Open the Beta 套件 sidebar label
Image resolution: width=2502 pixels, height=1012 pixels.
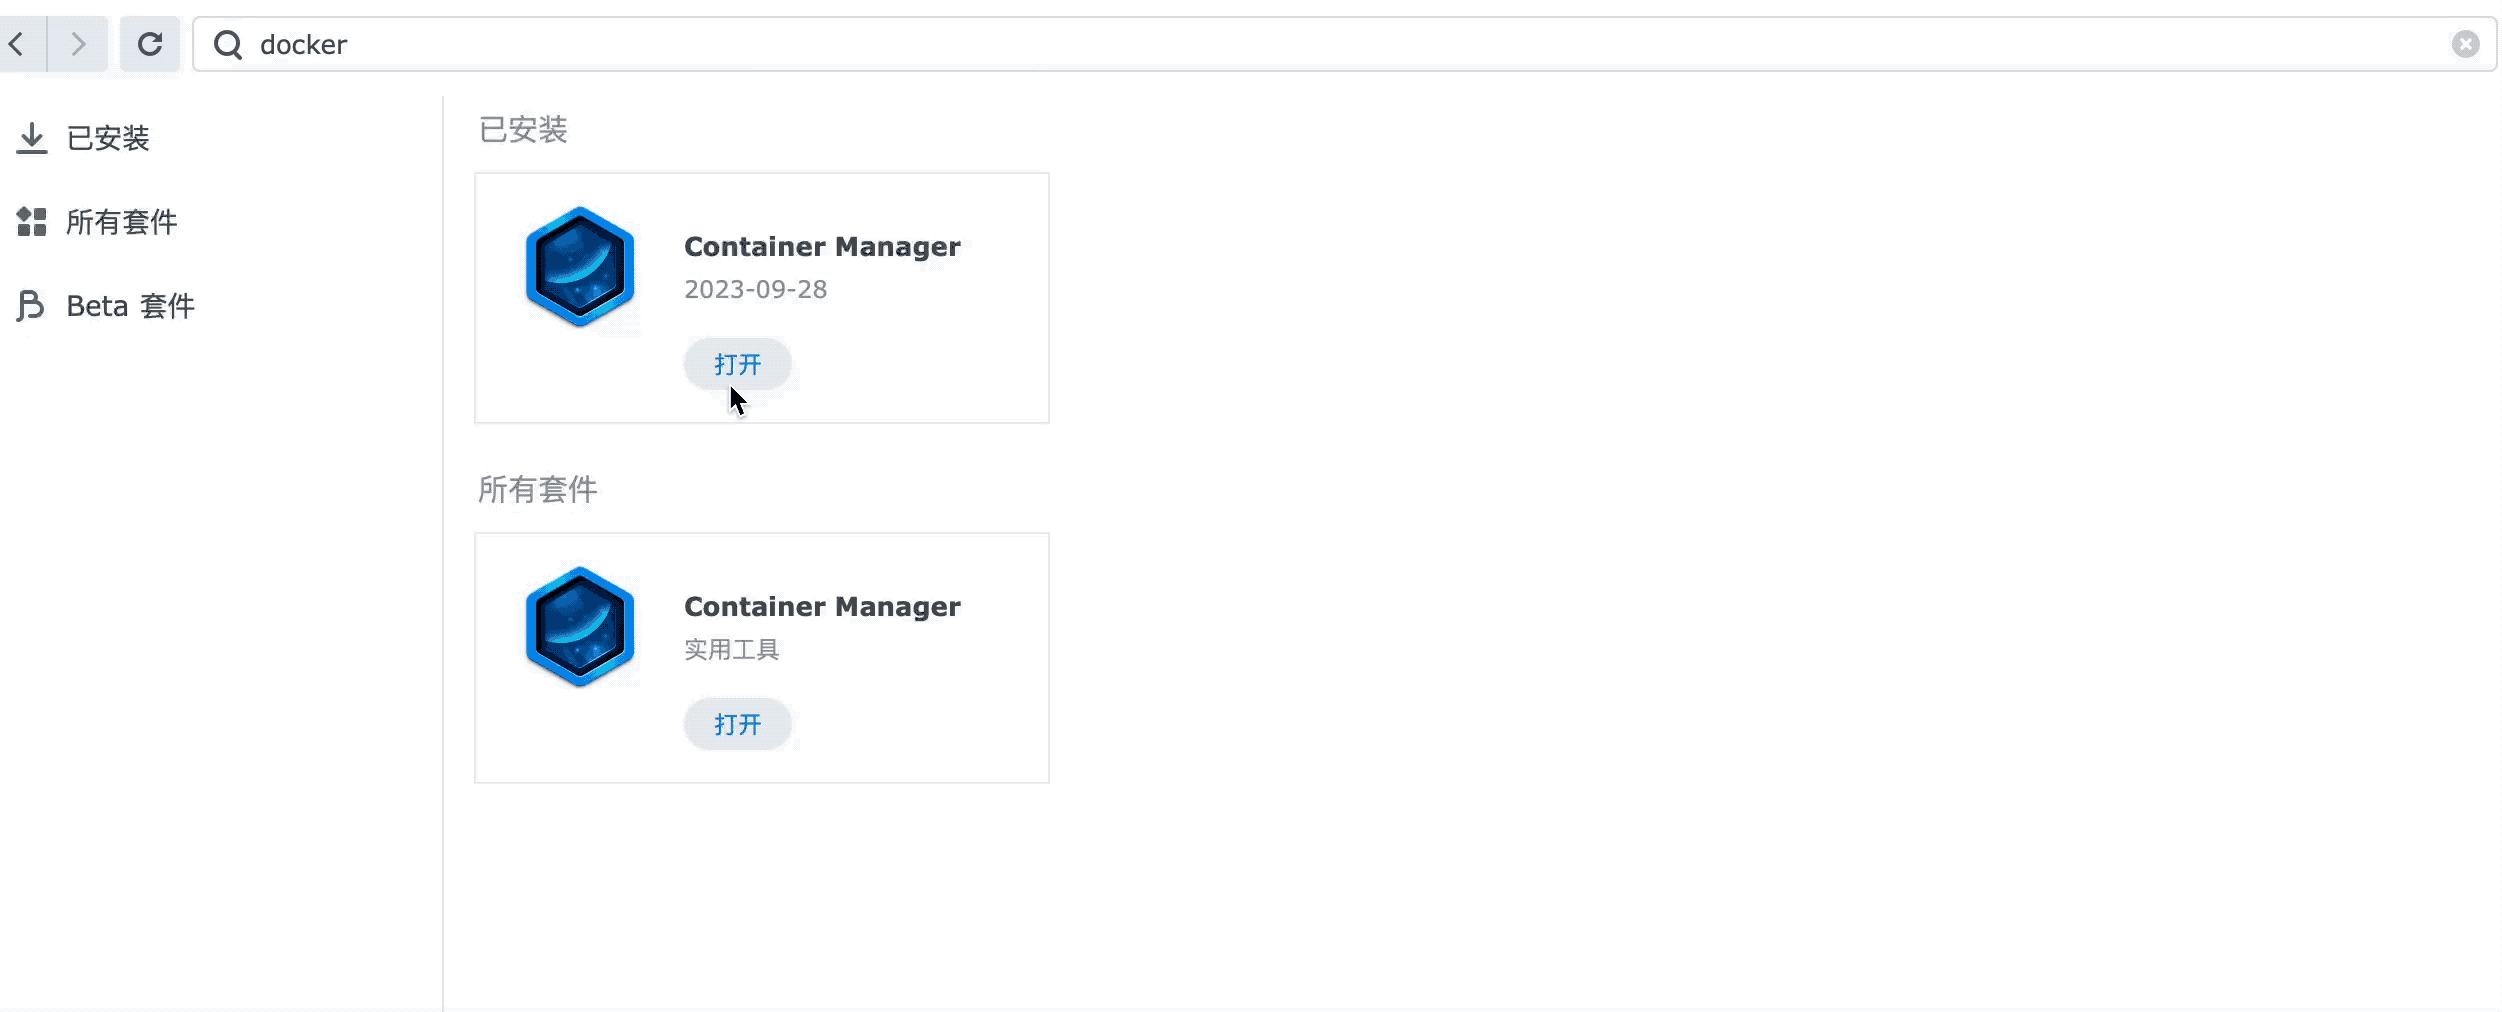pyautogui.click(x=131, y=306)
